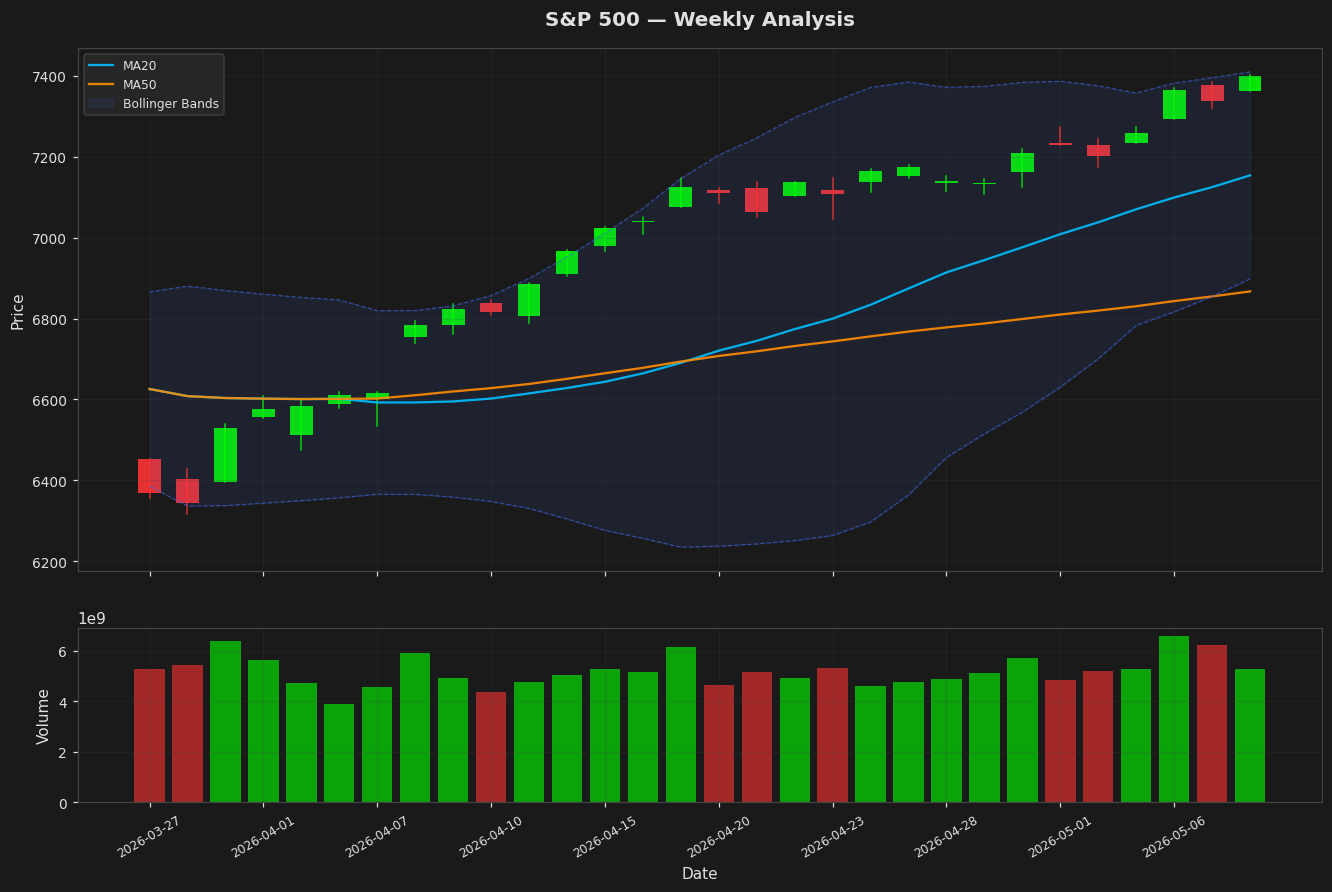Click the red volume bar at 2026-04-20

(719, 744)
